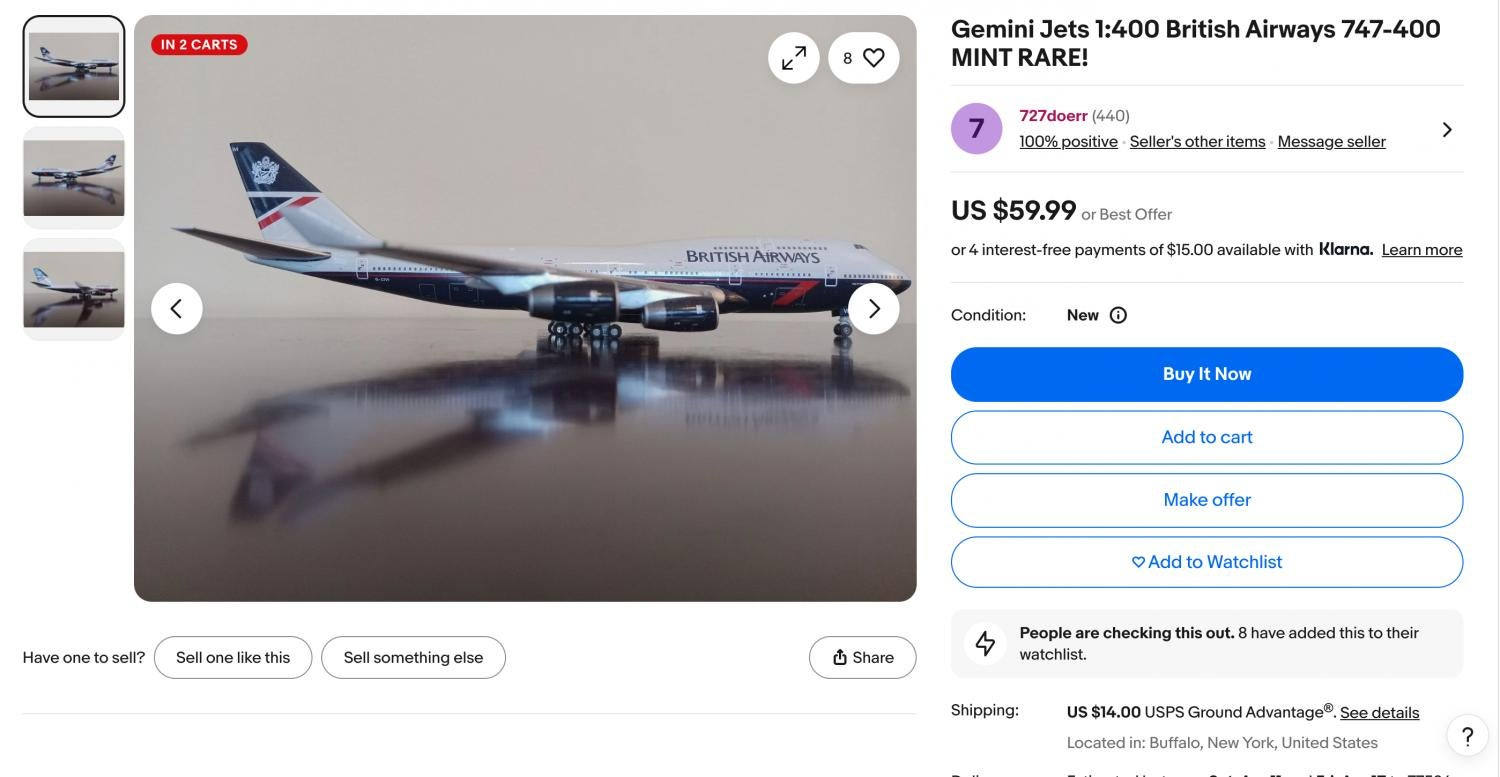Share this listing
Screen dimensions: 1500x777
point(862,657)
